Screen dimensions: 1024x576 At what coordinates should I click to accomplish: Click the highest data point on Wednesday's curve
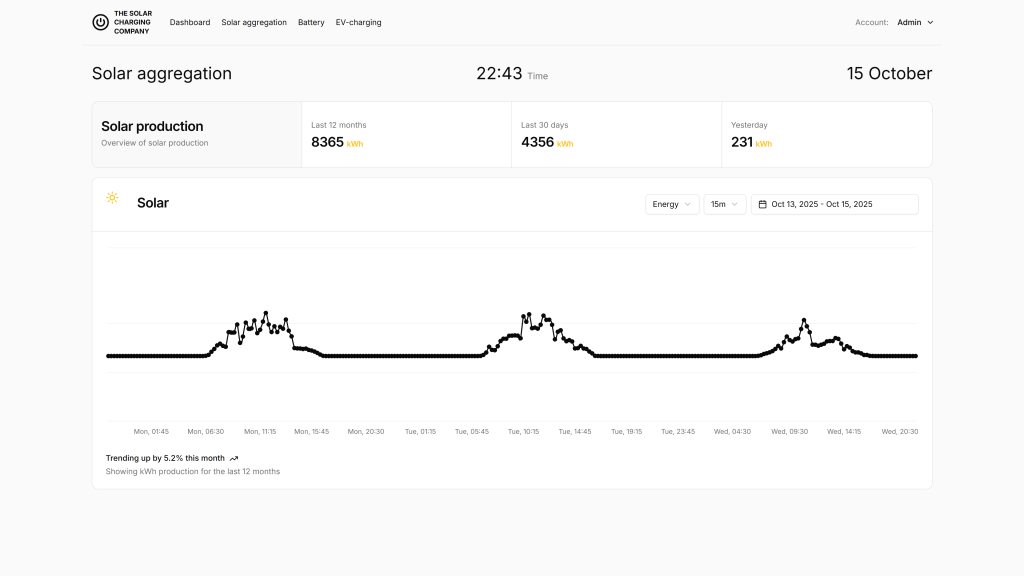804,320
